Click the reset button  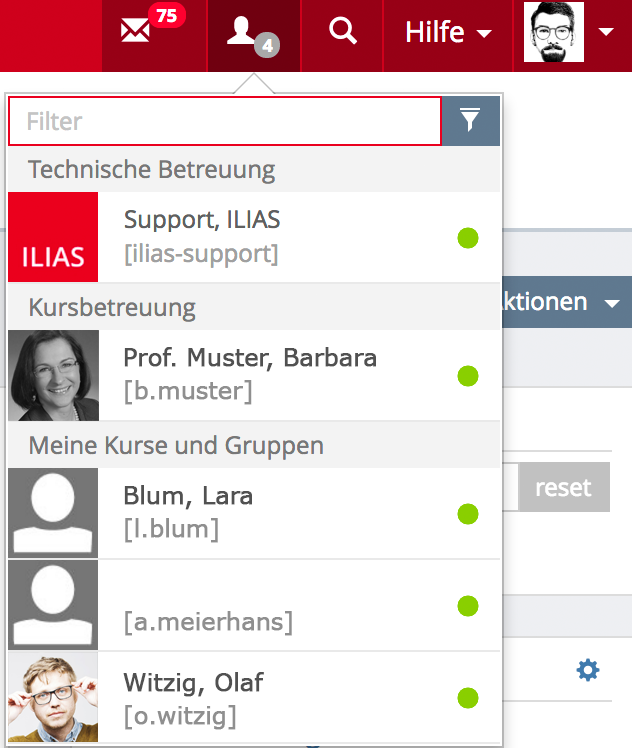(x=564, y=487)
